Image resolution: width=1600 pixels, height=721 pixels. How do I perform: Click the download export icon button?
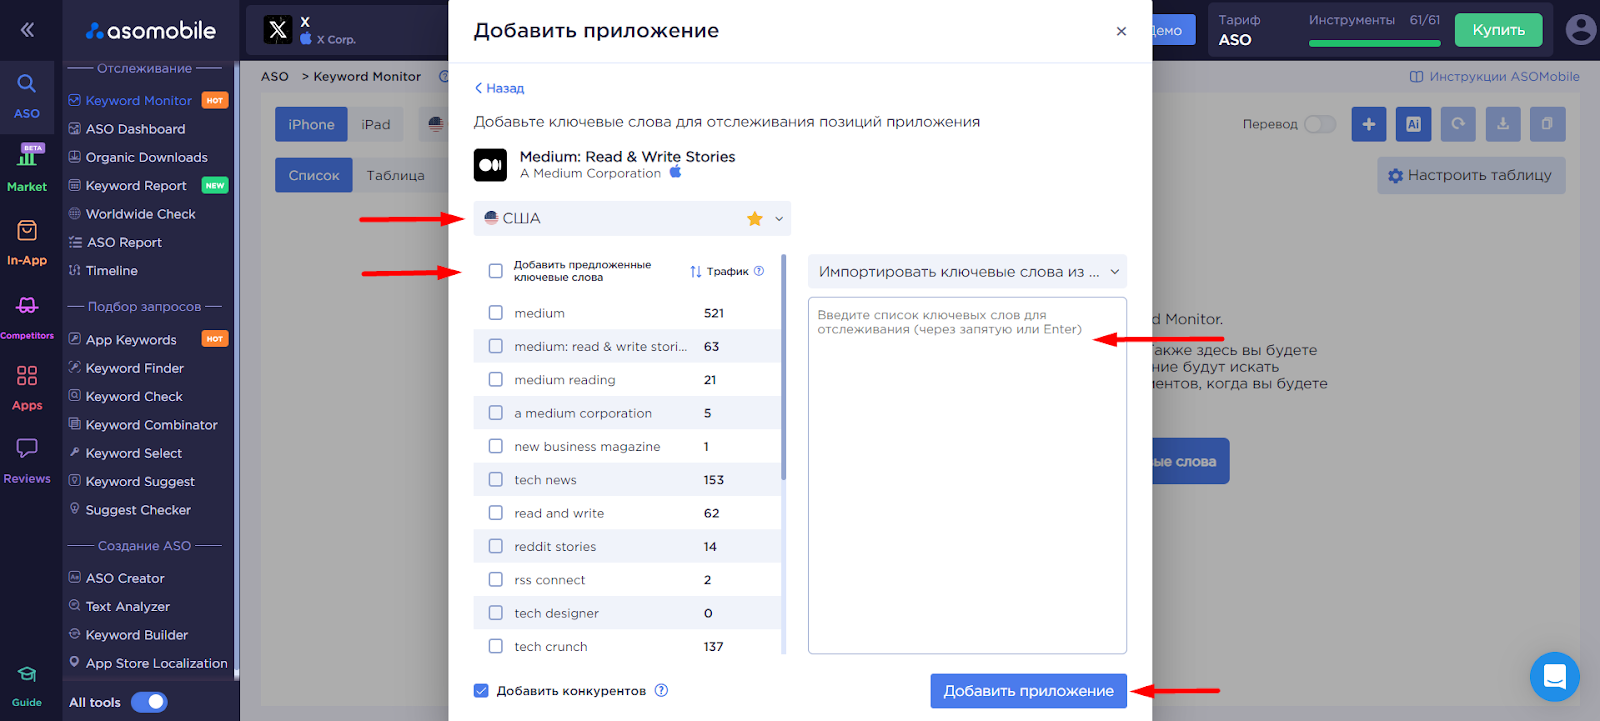coord(1503,124)
